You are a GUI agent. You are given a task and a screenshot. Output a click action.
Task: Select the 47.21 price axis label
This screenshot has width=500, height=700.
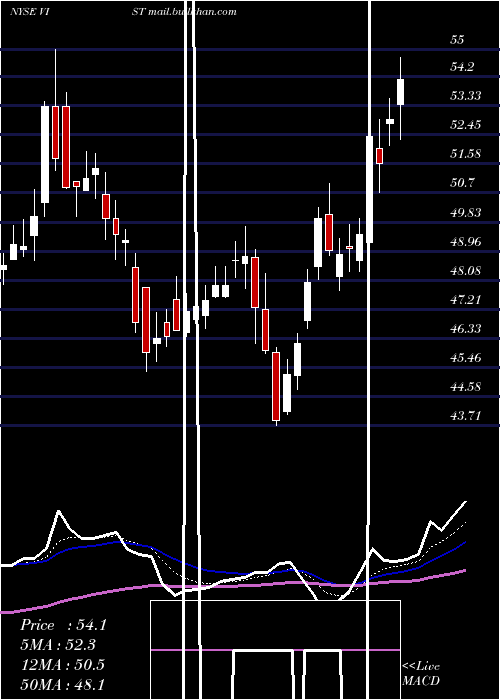click(x=466, y=300)
